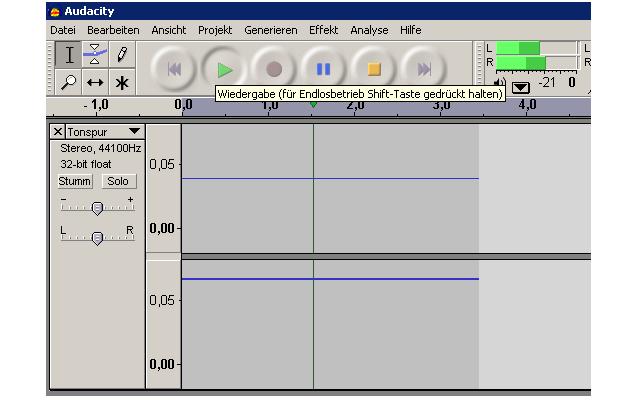Click the L/R pan slider handle
Image resolution: width=640 pixels, height=400 pixels.
pyautogui.click(x=97, y=238)
